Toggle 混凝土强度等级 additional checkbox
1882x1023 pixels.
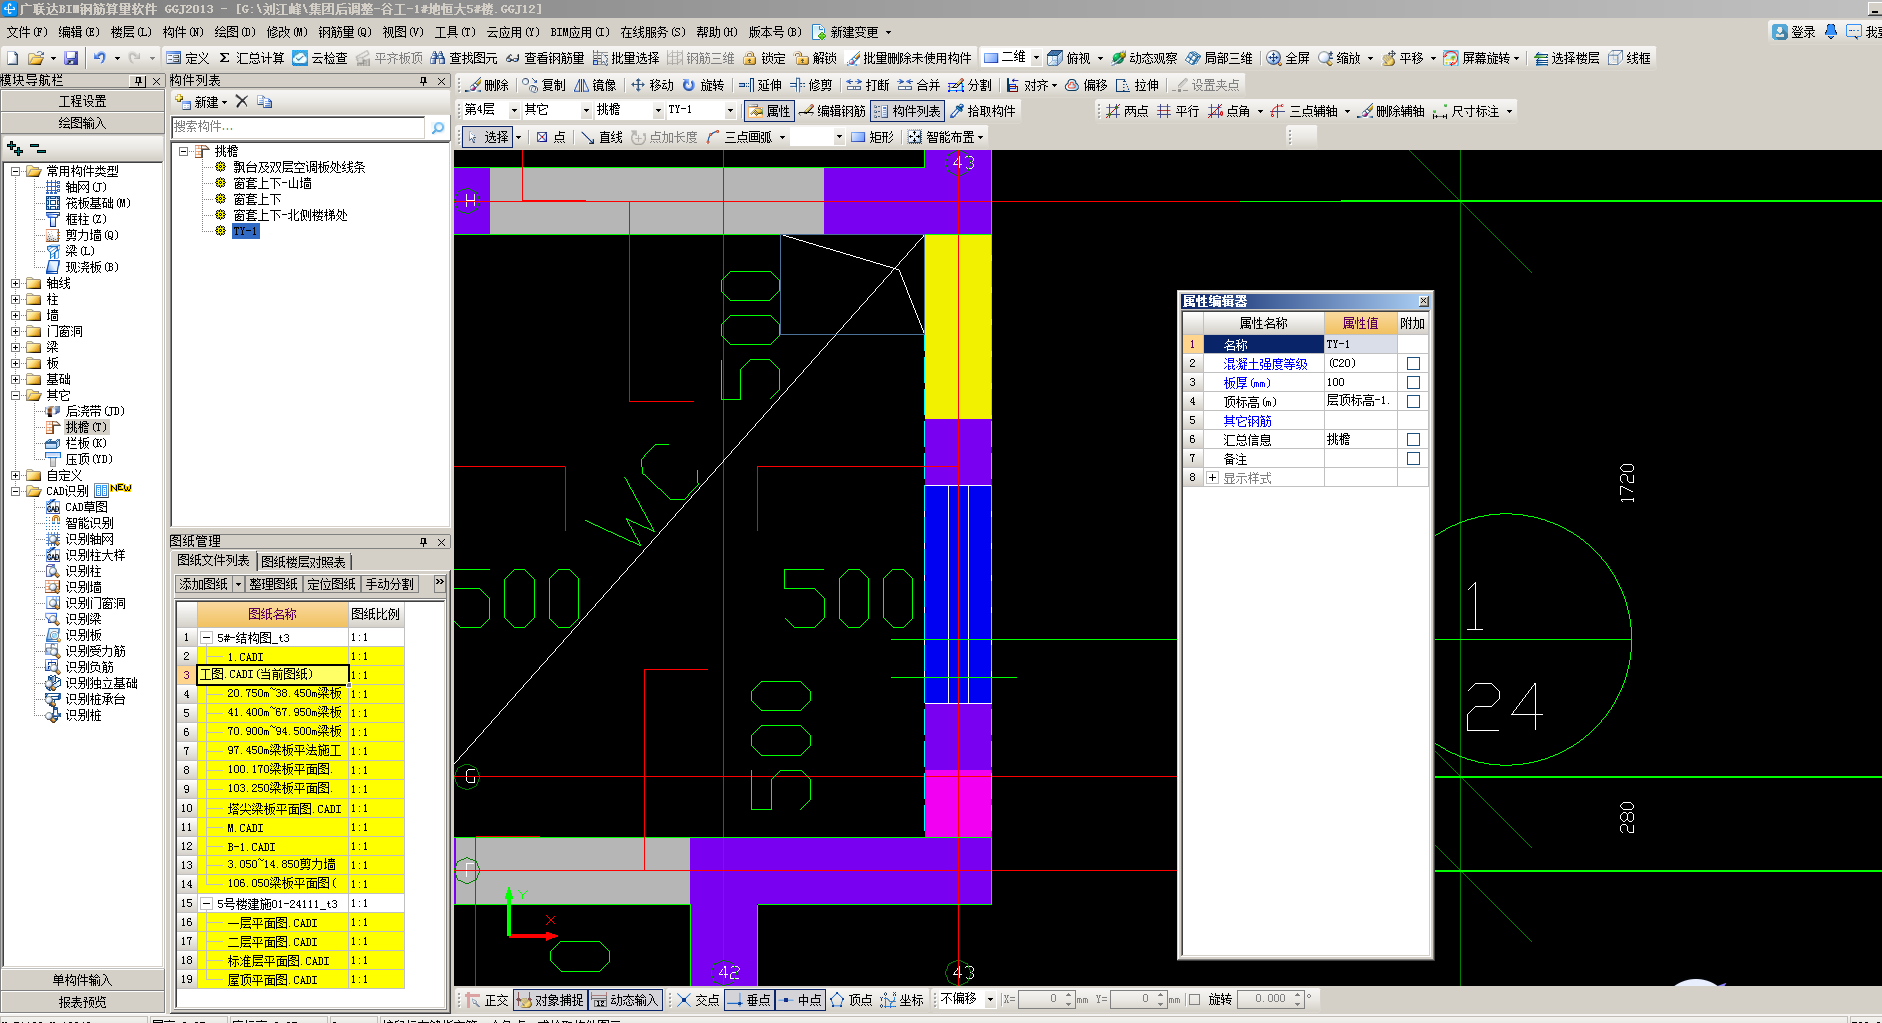pyautogui.click(x=1413, y=364)
